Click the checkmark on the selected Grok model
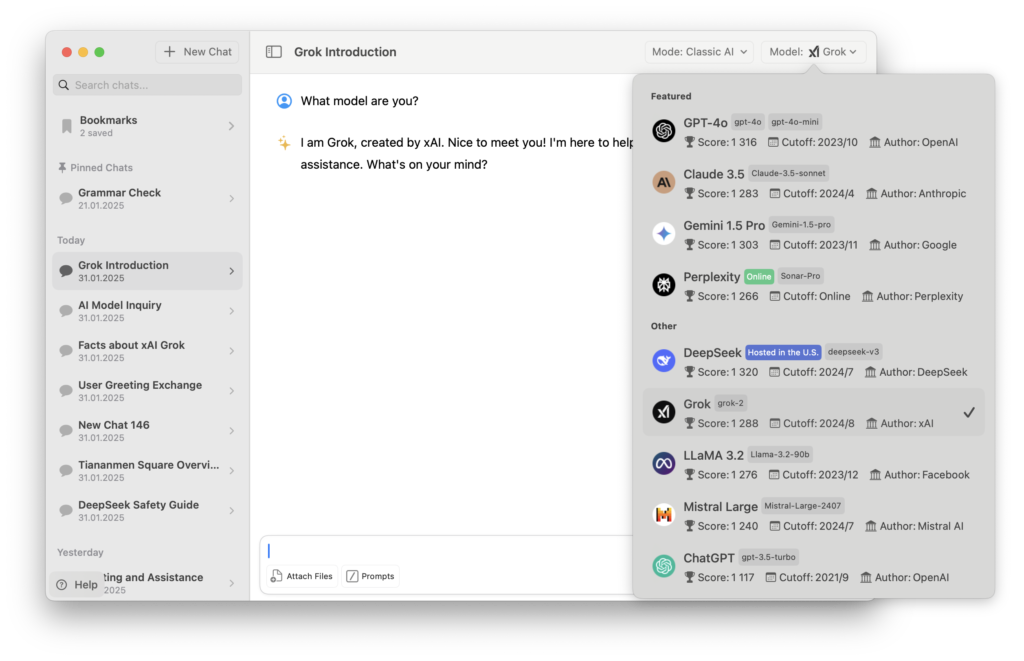1024x661 pixels. [969, 412]
